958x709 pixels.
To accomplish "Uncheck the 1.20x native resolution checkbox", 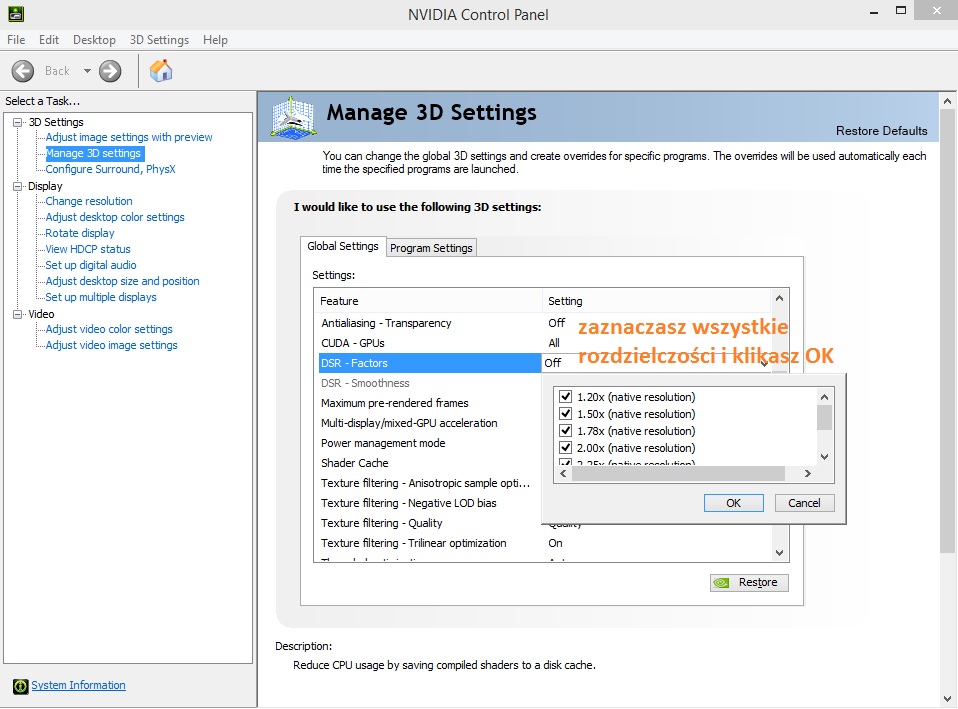I will point(566,397).
